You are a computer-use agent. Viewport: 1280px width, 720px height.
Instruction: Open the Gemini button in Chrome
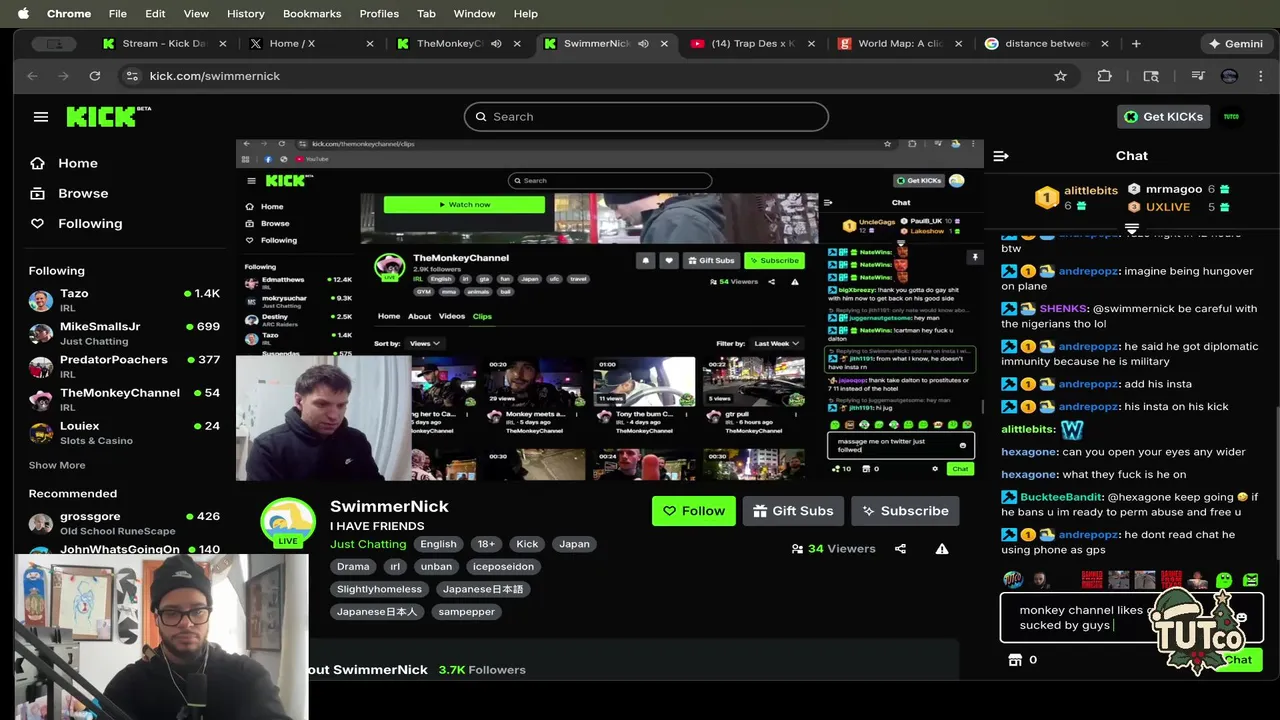click(1235, 44)
